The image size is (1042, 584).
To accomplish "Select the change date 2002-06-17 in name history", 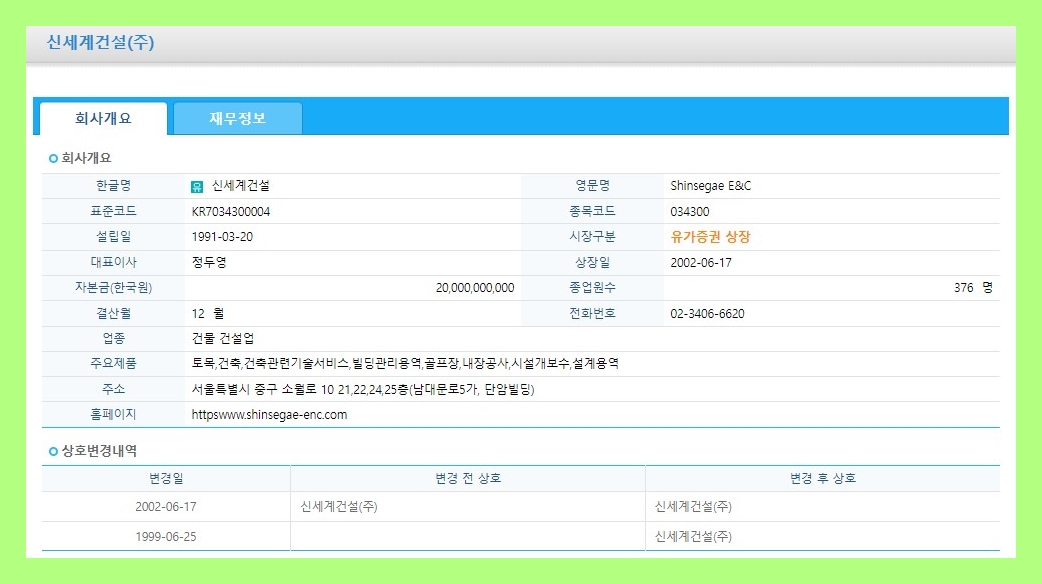I will [x=166, y=507].
